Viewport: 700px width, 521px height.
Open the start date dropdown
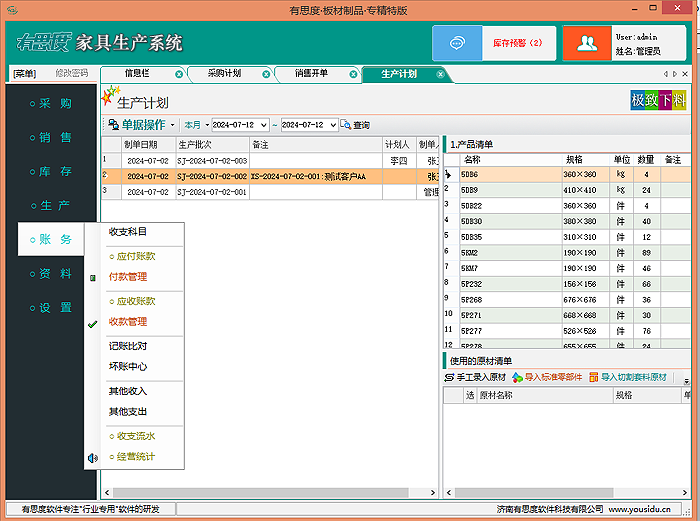(264, 125)
